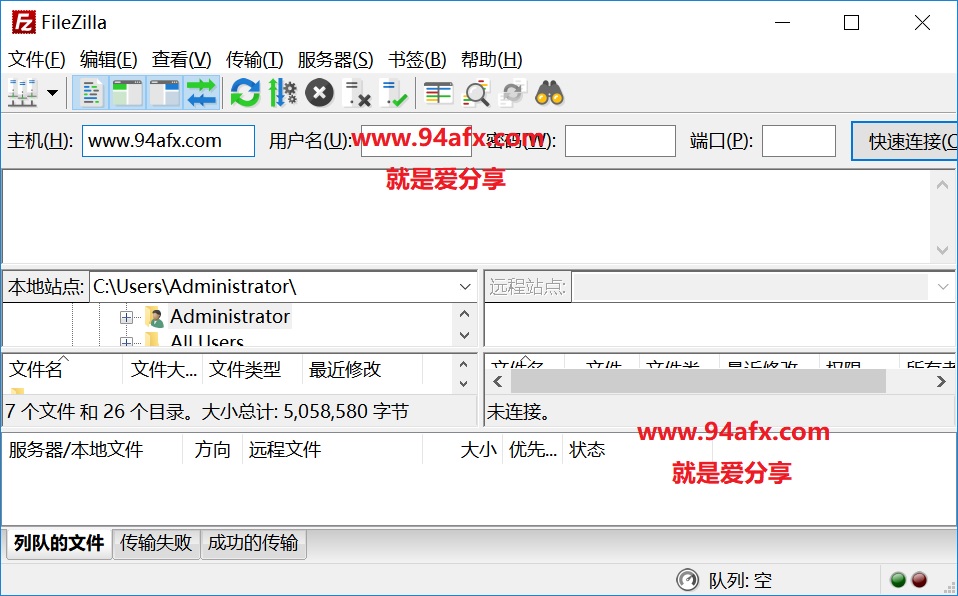The width and height of the screenshot is (958, 596).
Task: Click message log scroll up arrow
Action: (942, 185)
